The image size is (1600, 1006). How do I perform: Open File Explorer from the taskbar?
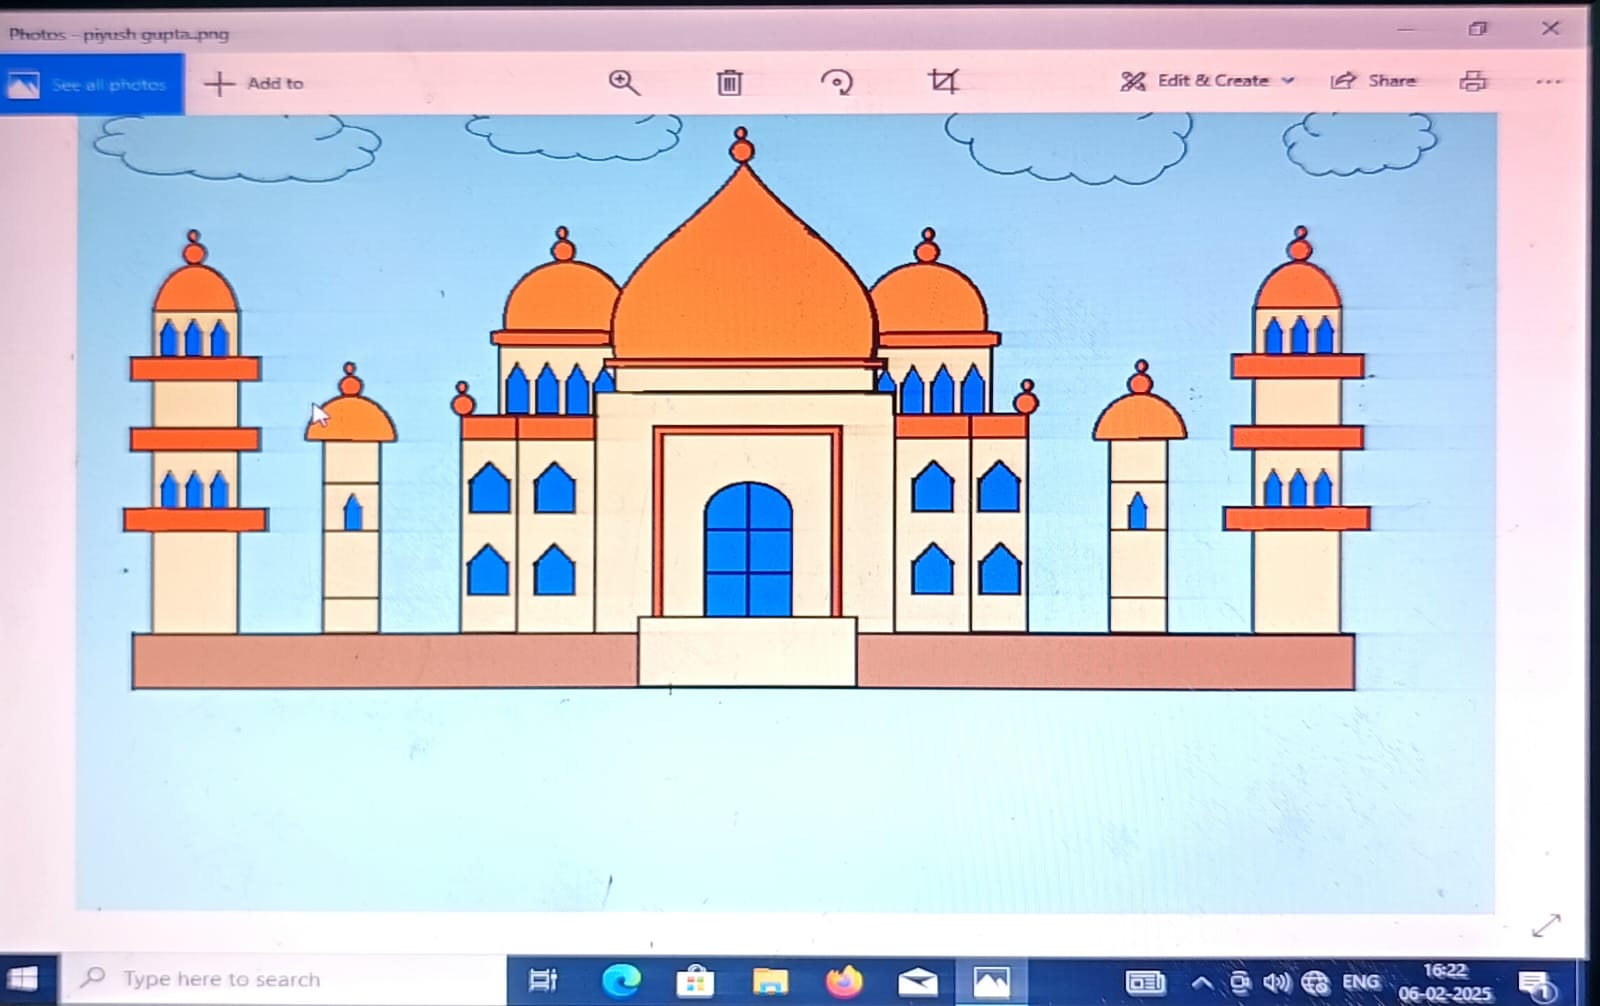770,981
